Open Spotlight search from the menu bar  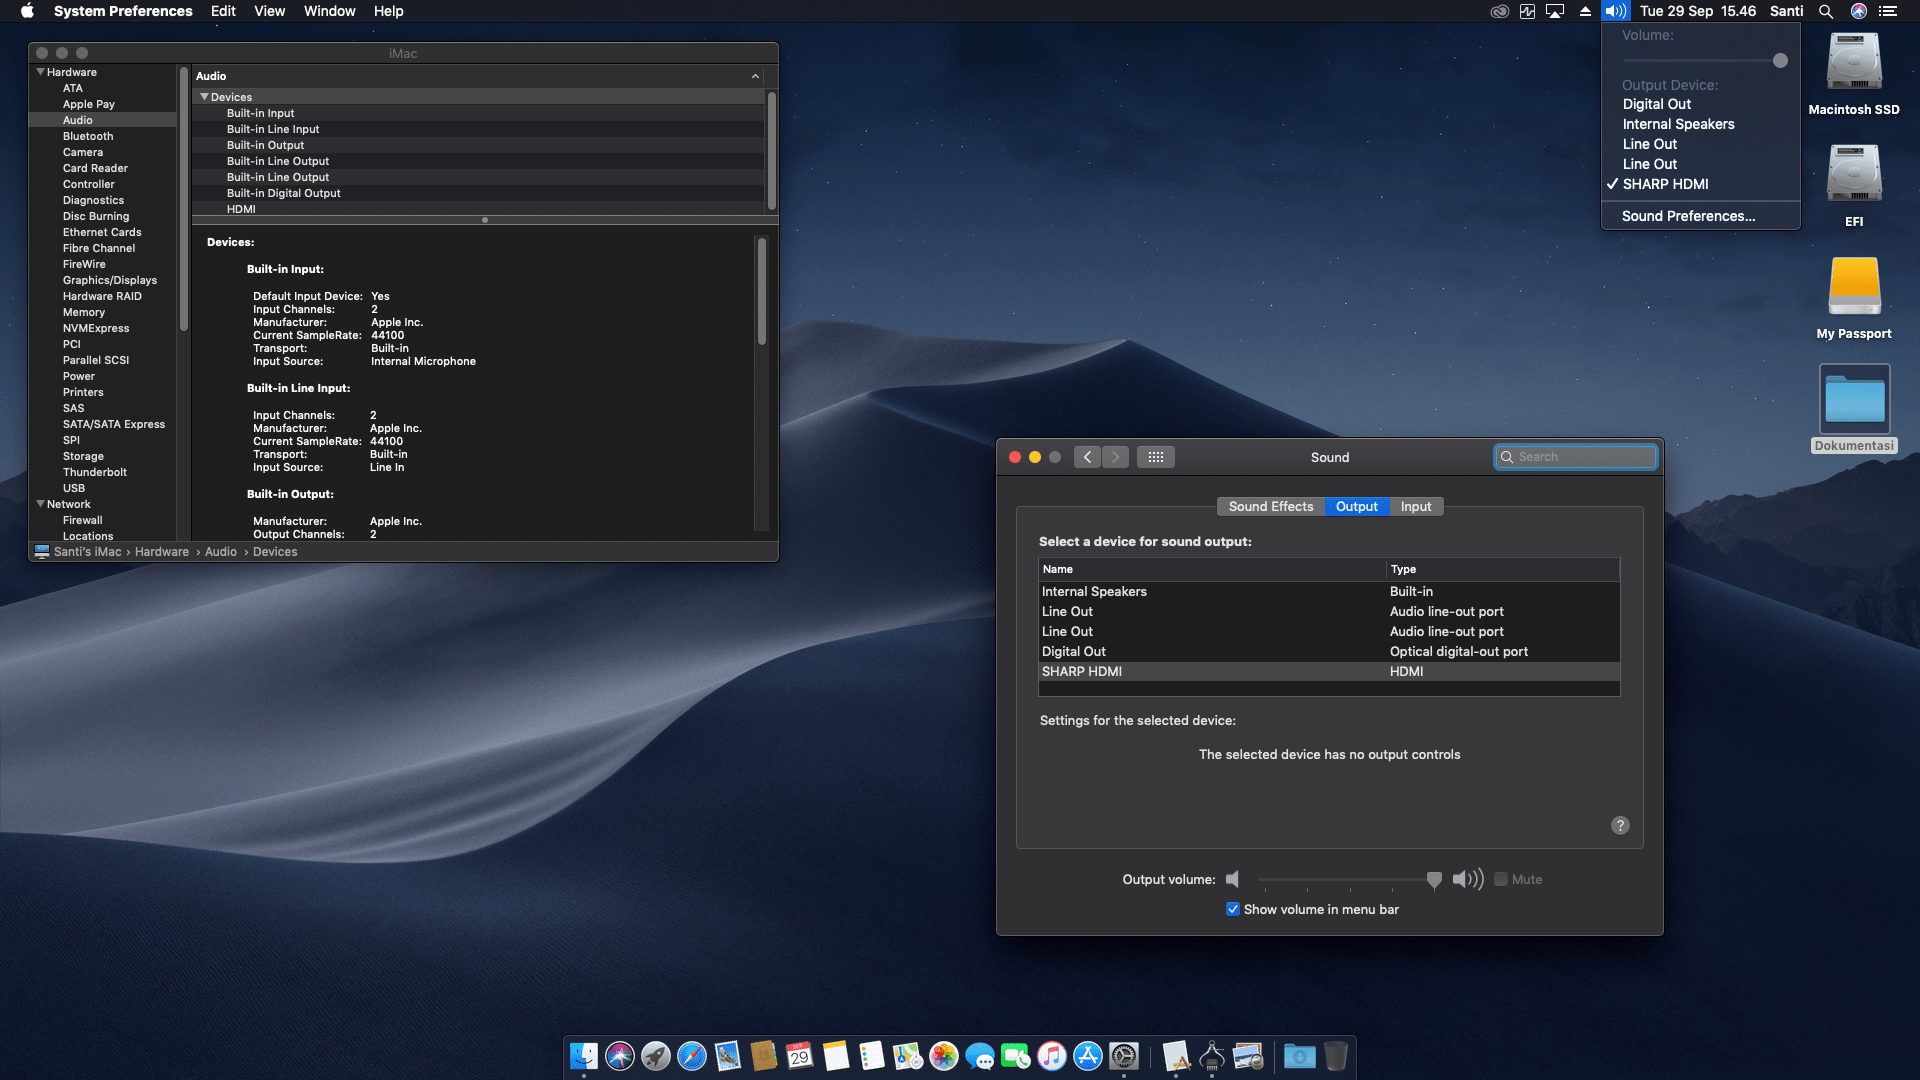pyautogui.click(x=1825, y=11)
